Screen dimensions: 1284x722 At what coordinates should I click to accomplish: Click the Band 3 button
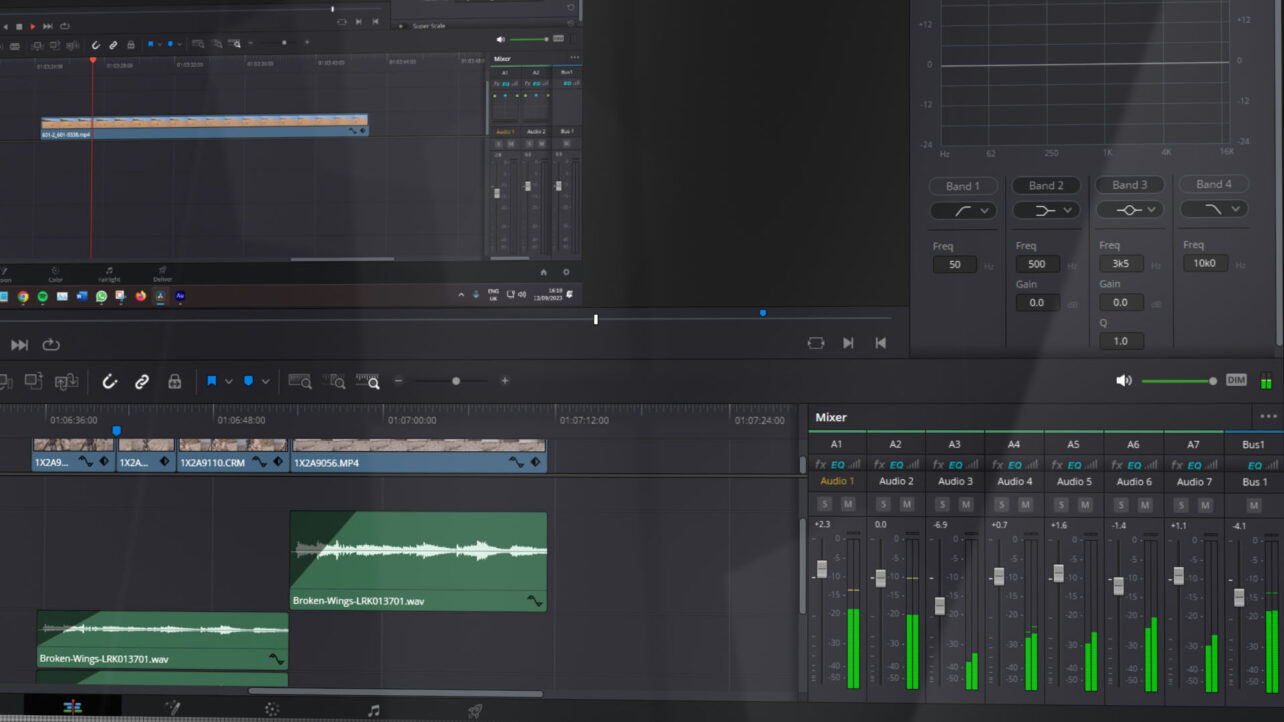click(x=1130, y=184)
